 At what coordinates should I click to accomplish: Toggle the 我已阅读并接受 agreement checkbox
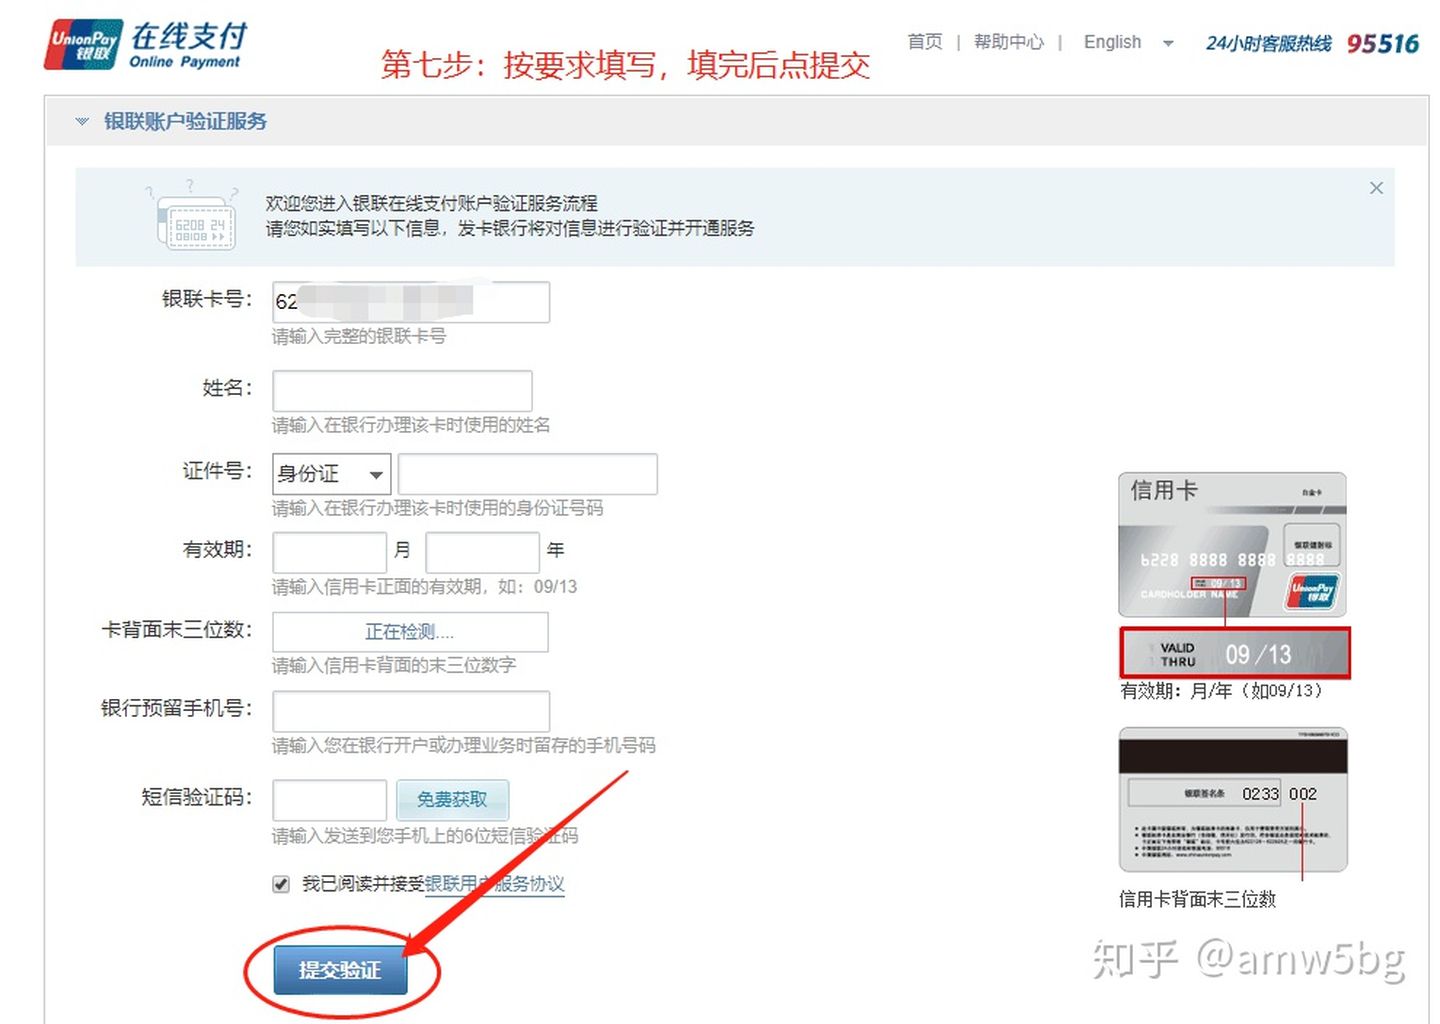(x=280, y=884)
